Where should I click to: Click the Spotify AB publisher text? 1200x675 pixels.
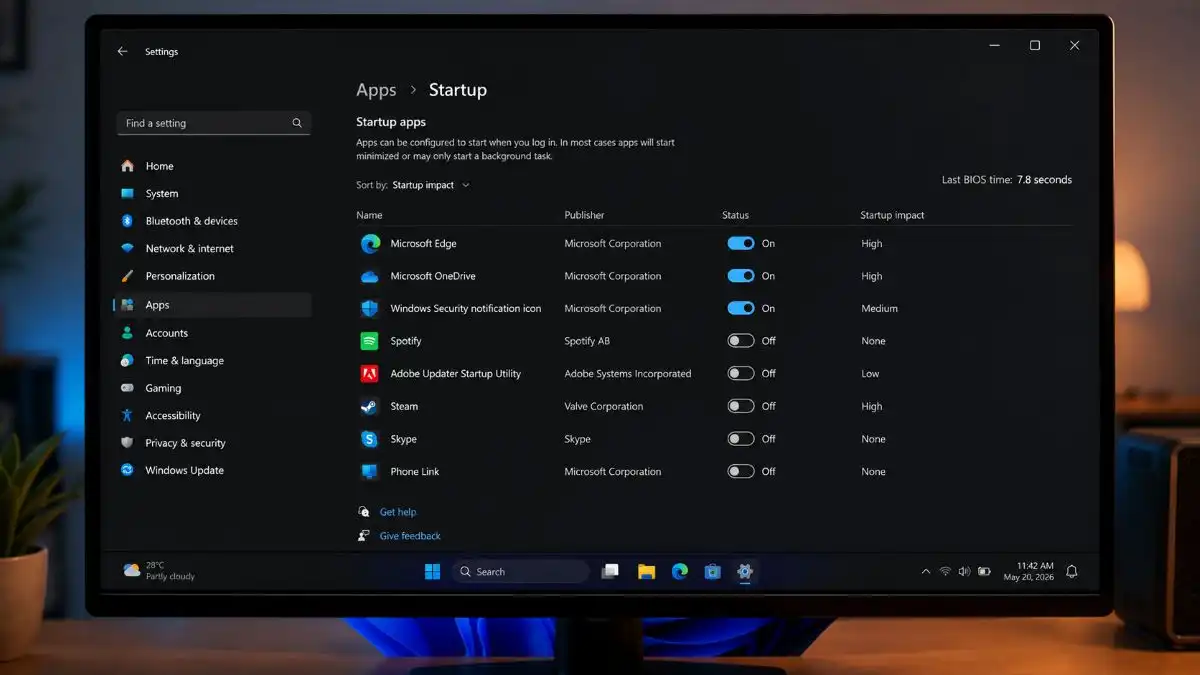tap(586, 341)
